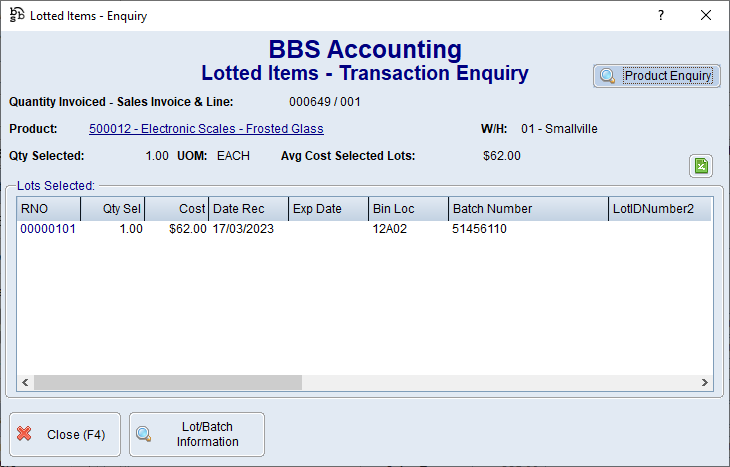Click the magnifier icon on Lot/Batch Information
The image size is (730, 467).
[x=144, y=434]
